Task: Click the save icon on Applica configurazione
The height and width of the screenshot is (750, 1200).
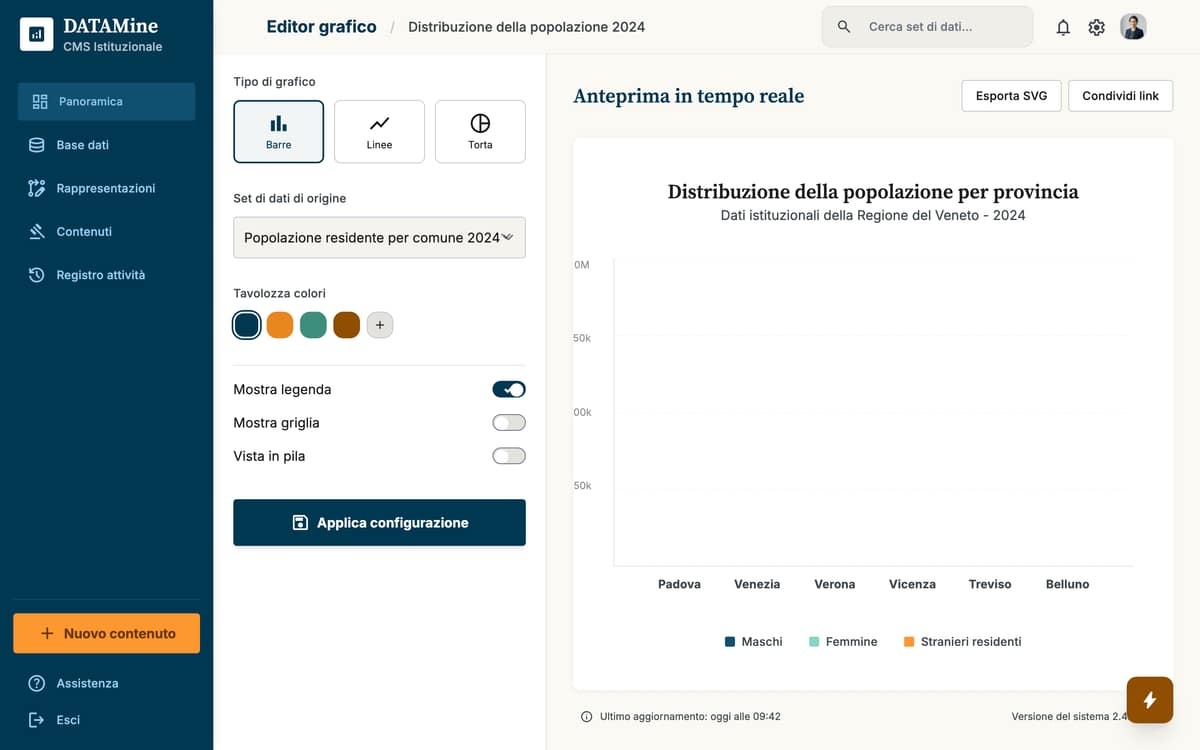Action: [x=300, y=523]
